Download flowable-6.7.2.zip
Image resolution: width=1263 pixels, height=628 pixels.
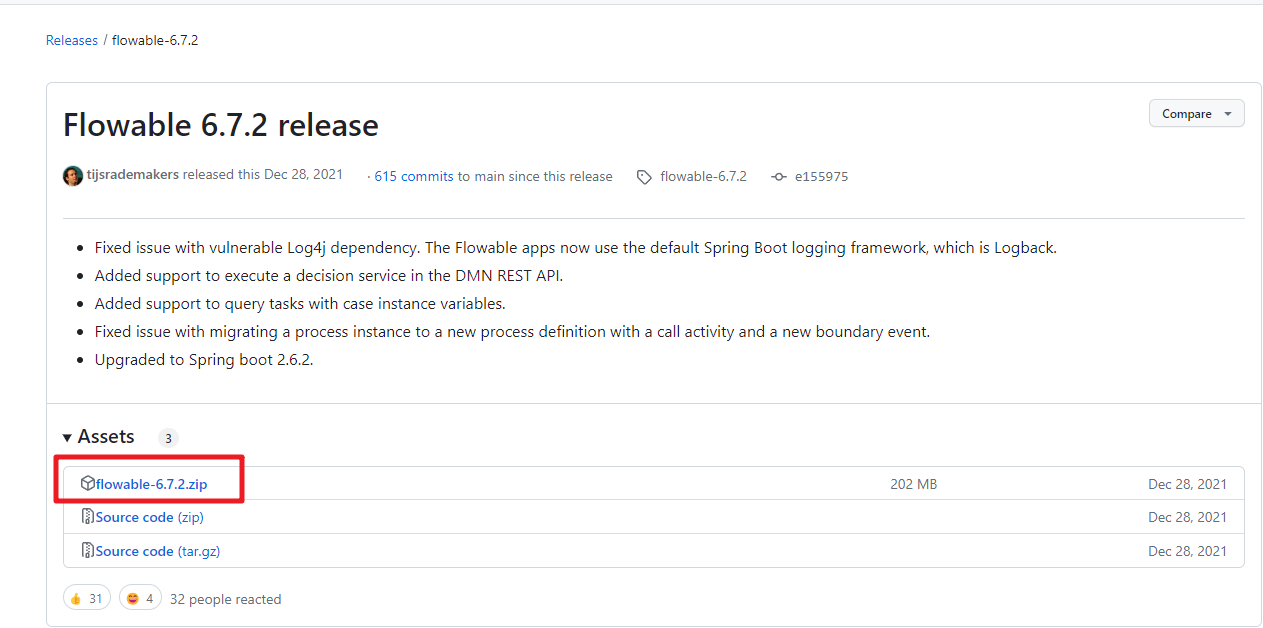[x=152, y=484]
